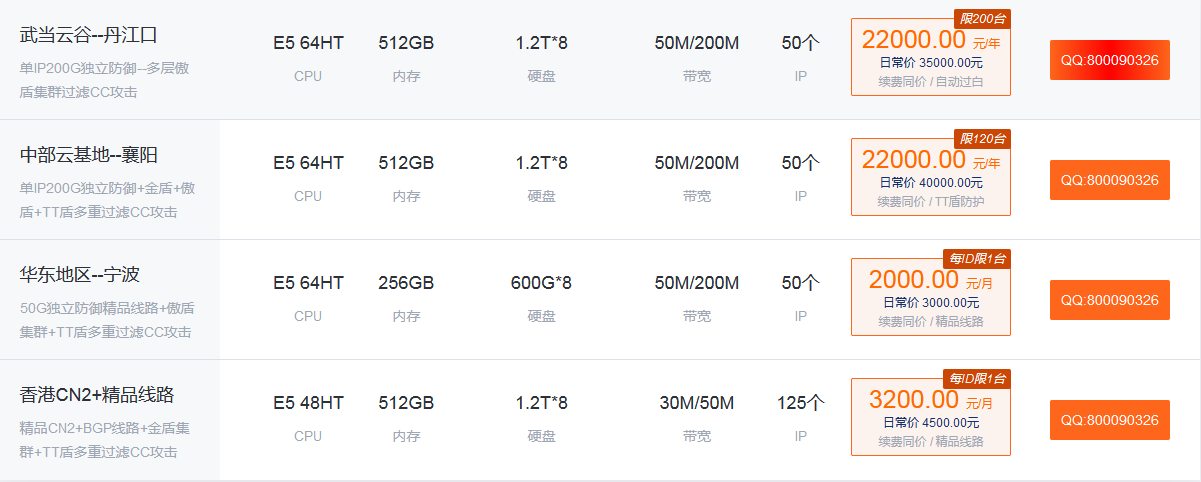Select the 600G*8 hard disk value

click(541, 283)
